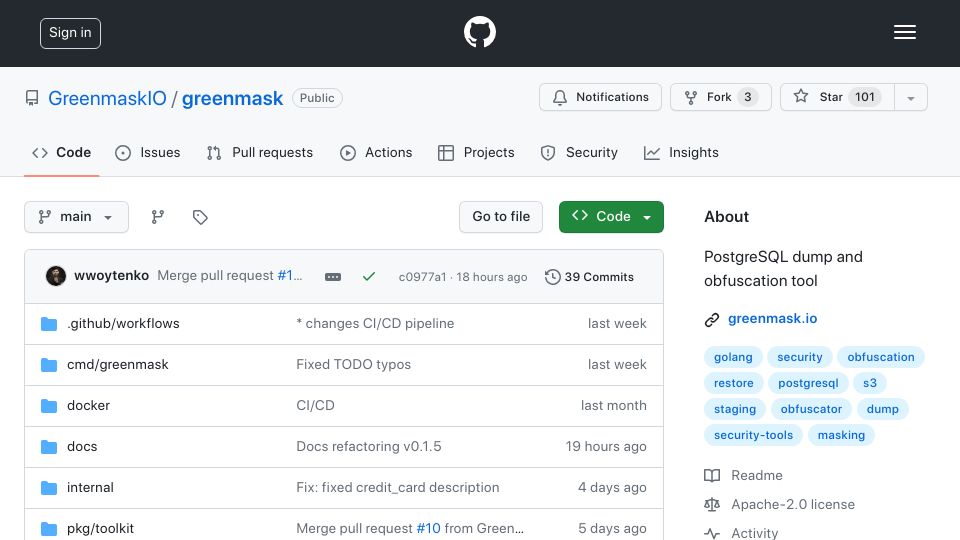
Task: Switch to the Issues tab
Action: (148, 152)
